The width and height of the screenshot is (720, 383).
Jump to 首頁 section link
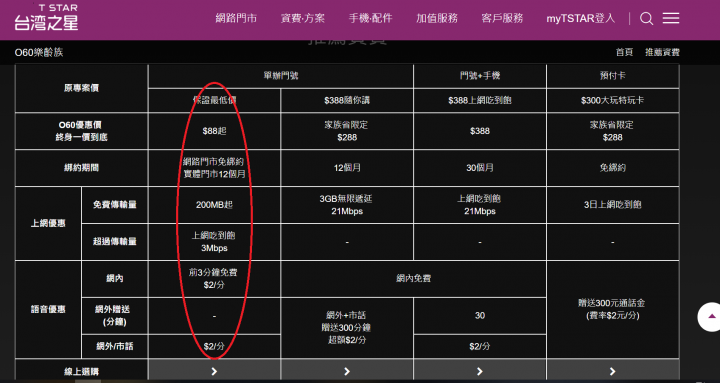(x=624, y=52)
